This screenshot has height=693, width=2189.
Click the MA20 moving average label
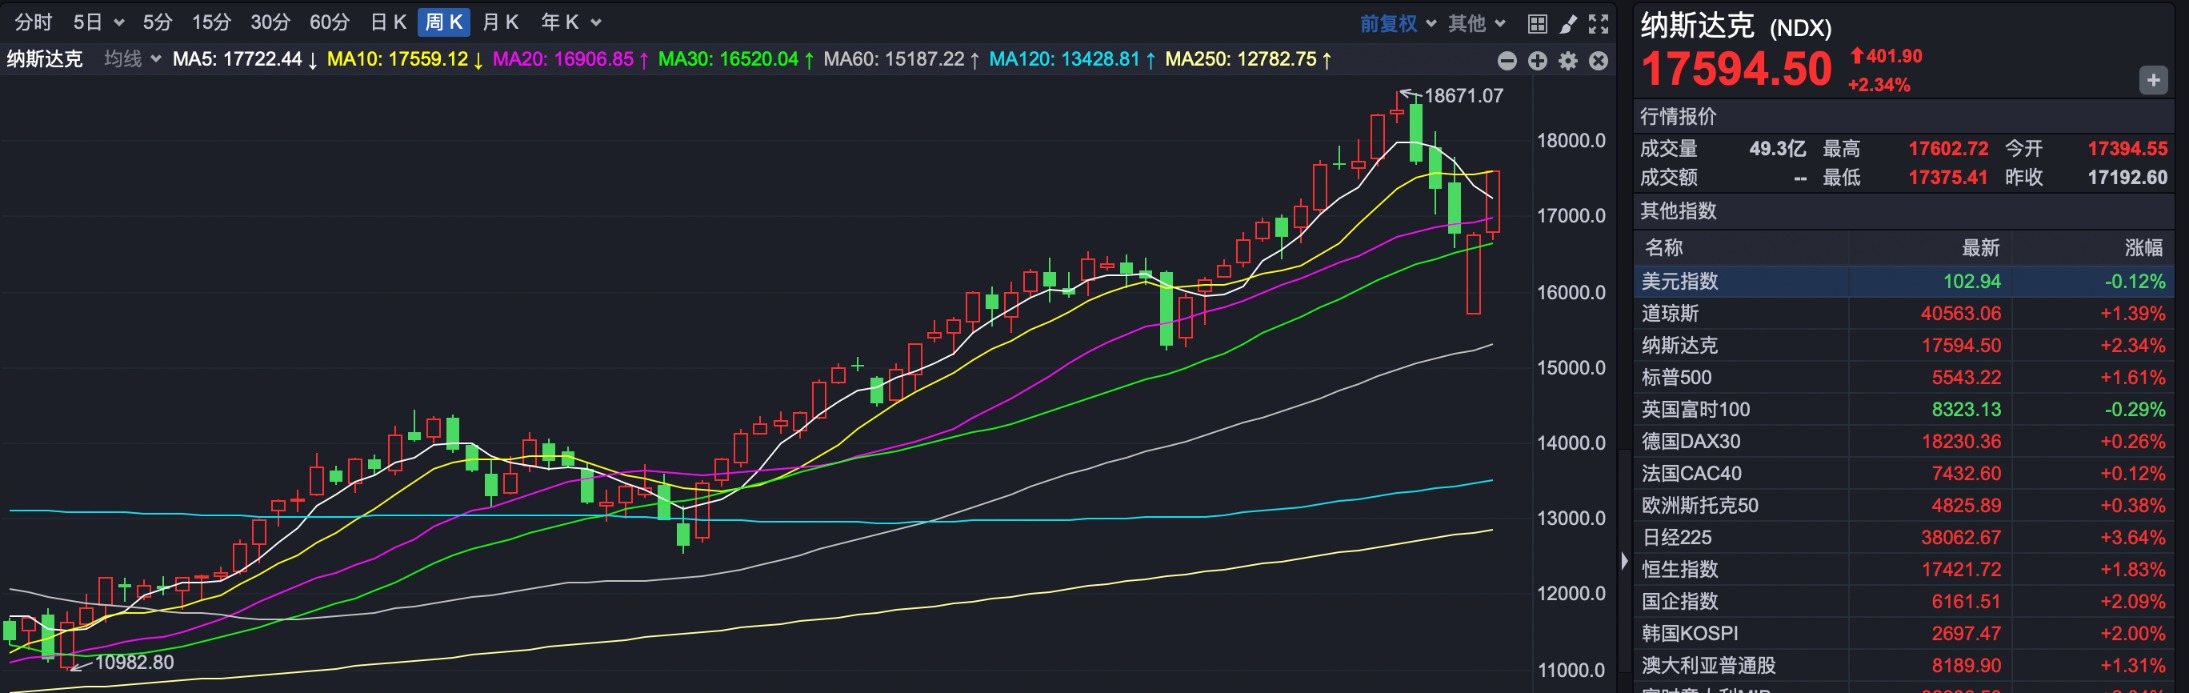click(571, 59)
